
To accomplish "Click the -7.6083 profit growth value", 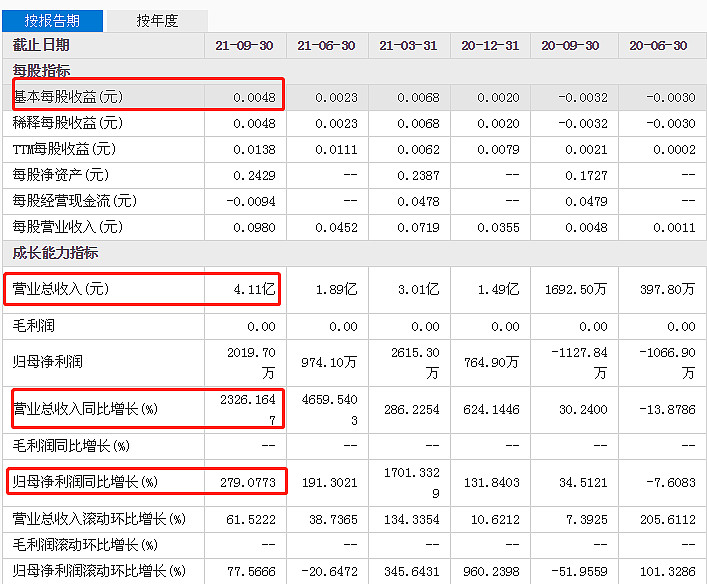I will pyautogui.click(x=671, y=483).
